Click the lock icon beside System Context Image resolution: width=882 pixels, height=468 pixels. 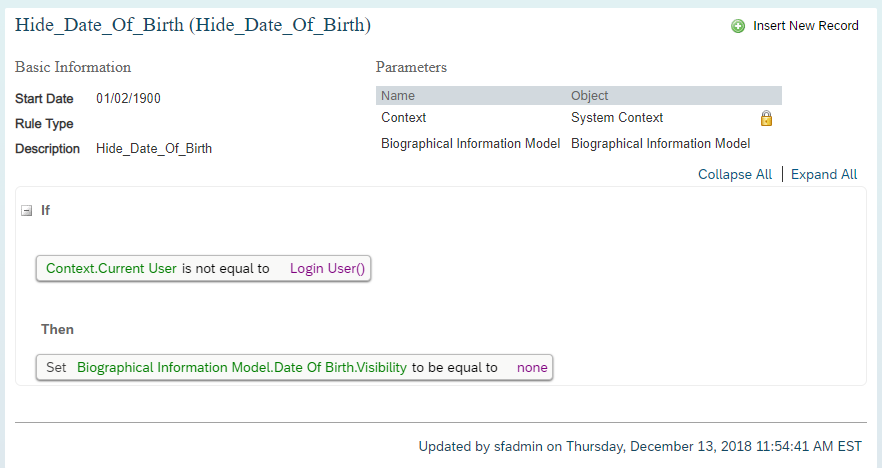click(766, 118)
